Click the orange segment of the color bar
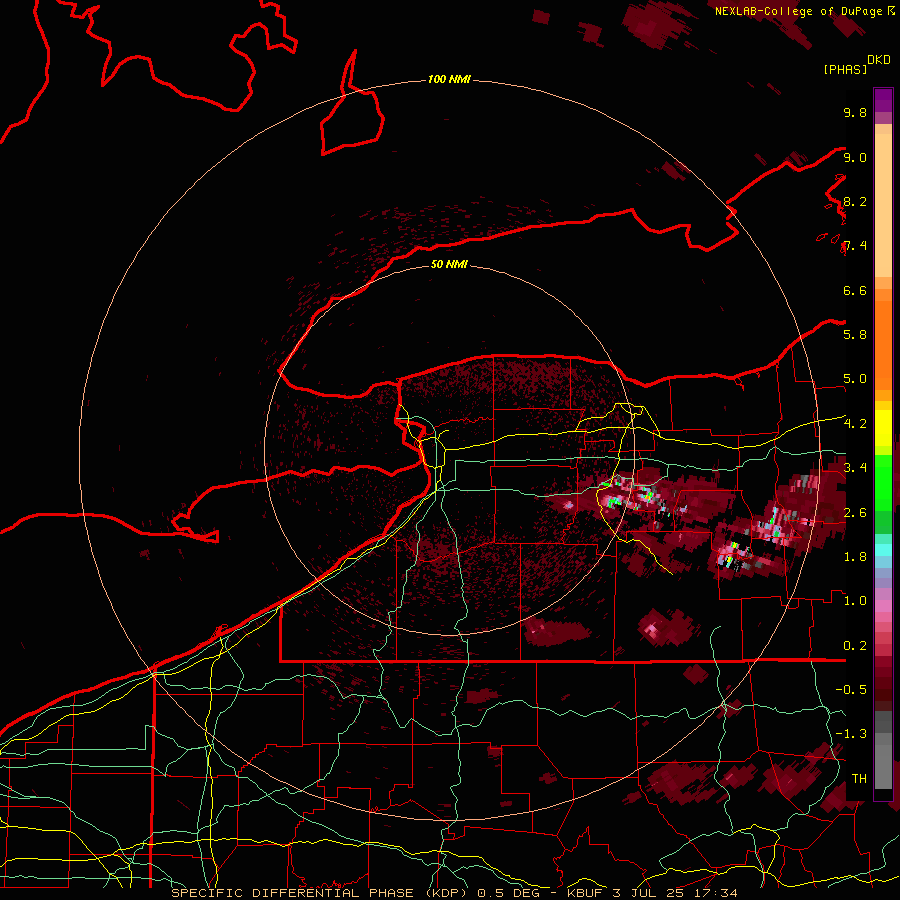 (x=883, y=344)
